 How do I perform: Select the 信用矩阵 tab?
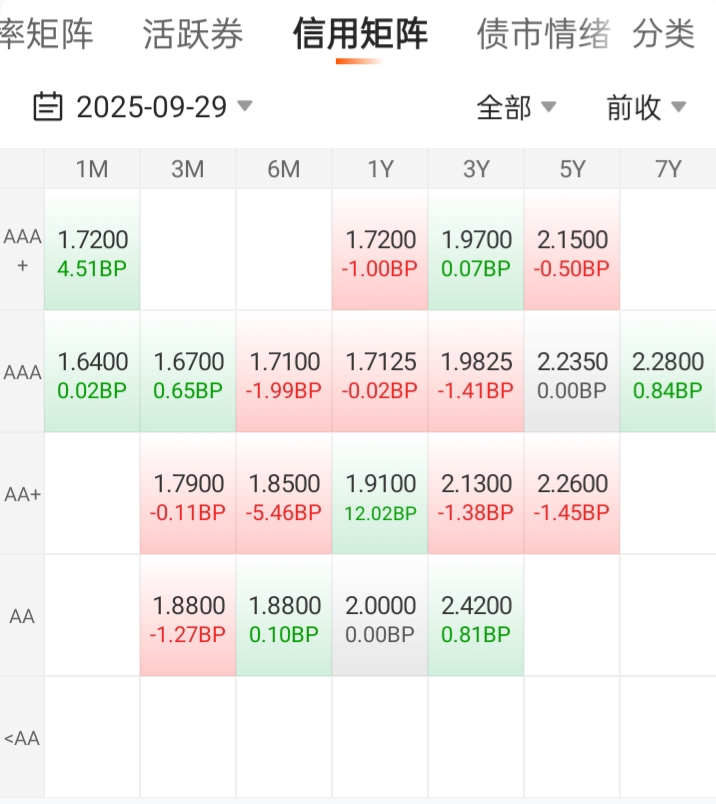(x=360, y=35)
